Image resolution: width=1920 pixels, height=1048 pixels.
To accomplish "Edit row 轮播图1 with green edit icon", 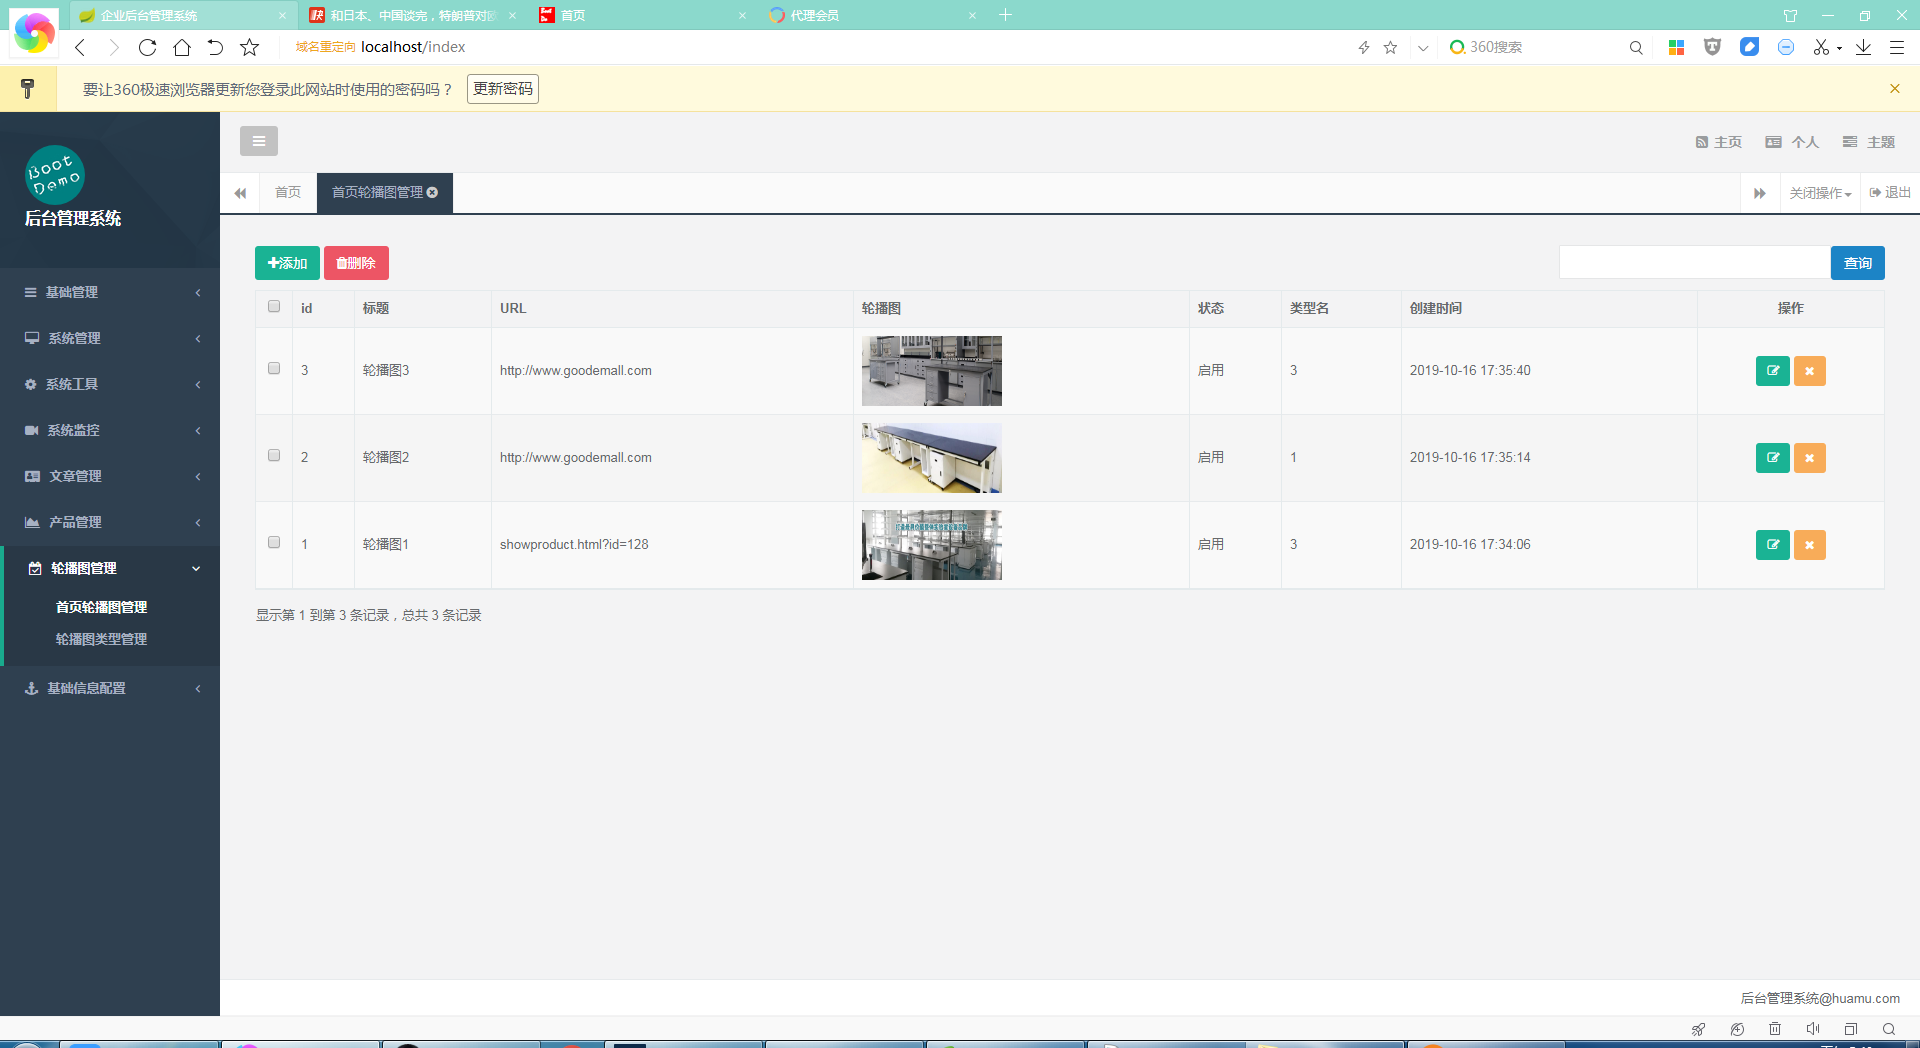I will [x=1773, y=545].
